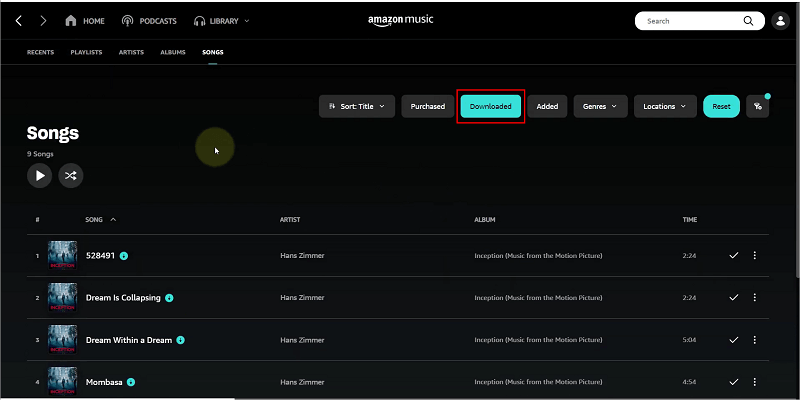Open more options for song 528491
Viewport: 800px width, 400px height.
click(754, 255)
